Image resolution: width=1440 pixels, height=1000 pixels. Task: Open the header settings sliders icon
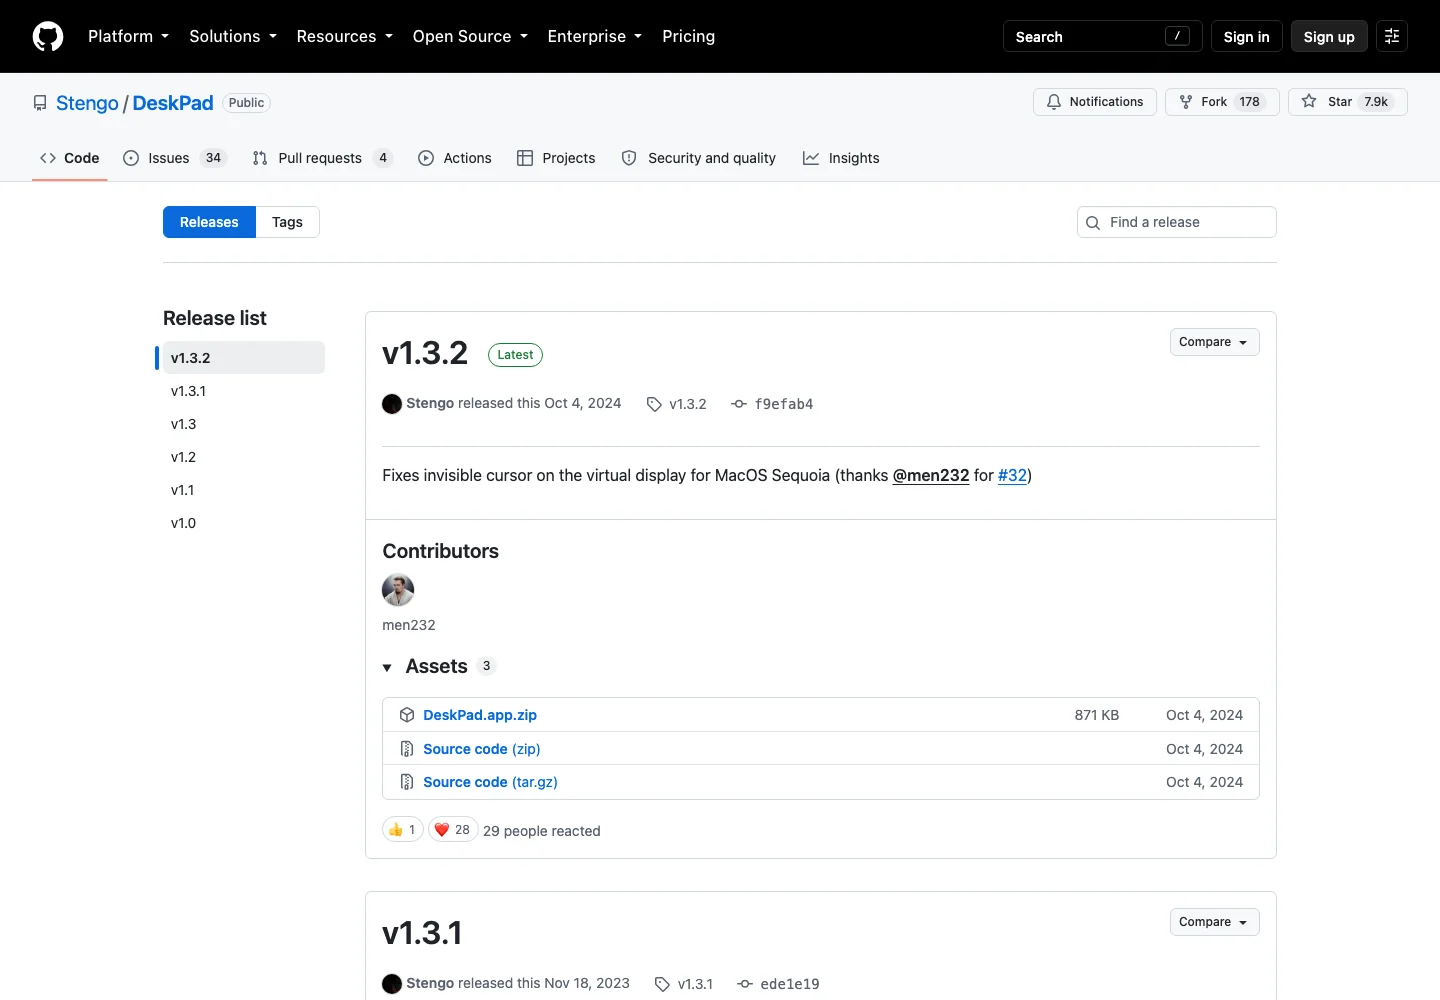point(1392,36)
